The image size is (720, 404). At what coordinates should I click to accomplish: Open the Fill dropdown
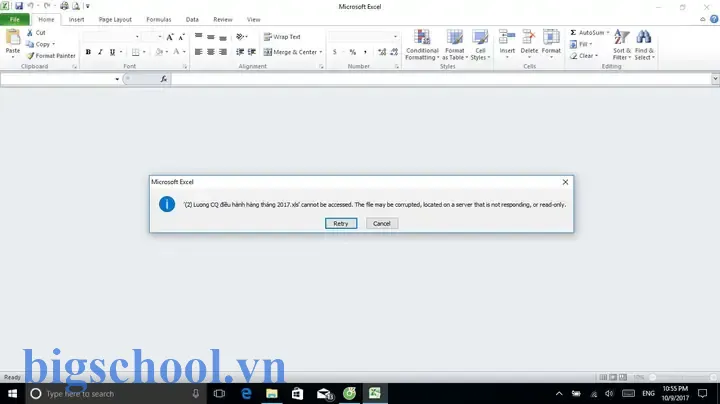(x=581, y=44)
